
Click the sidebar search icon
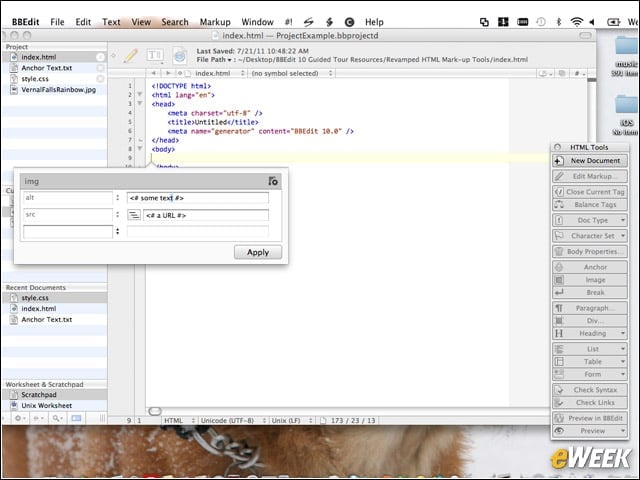[x=57, y=418]
